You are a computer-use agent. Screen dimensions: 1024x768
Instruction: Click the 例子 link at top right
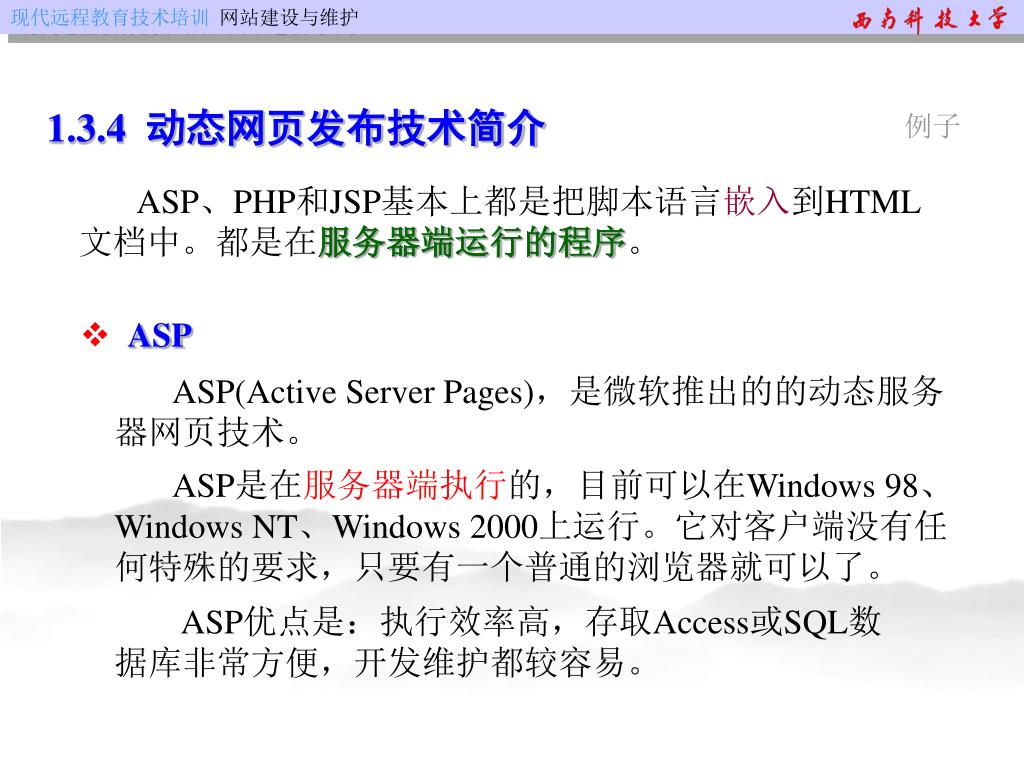coord(932,126)
